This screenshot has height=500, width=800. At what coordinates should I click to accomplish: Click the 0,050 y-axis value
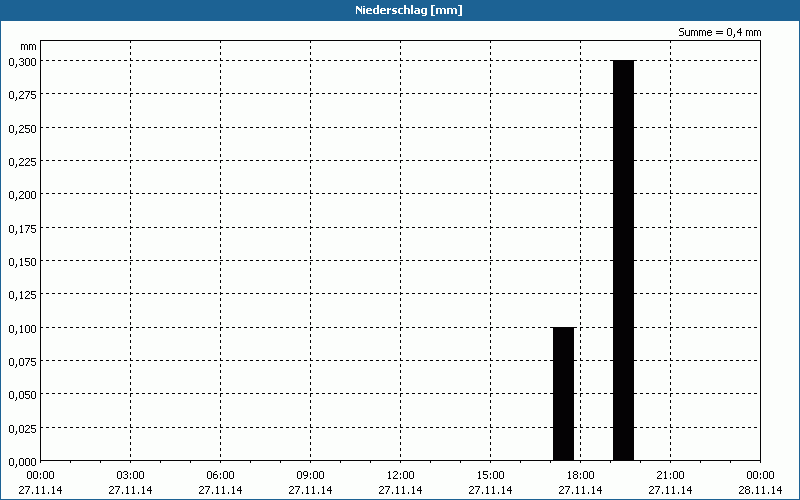pyautogui.click(x=22, y=395)
